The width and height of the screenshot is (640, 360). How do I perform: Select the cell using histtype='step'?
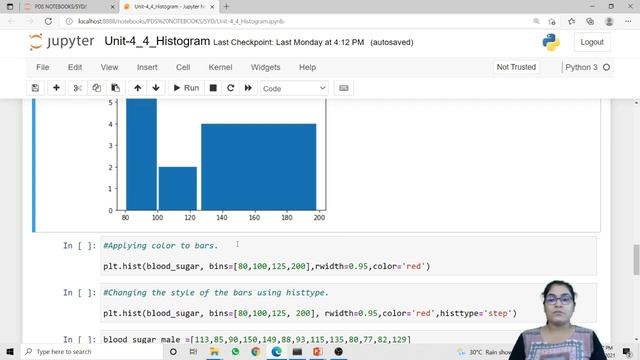(349, 303)
